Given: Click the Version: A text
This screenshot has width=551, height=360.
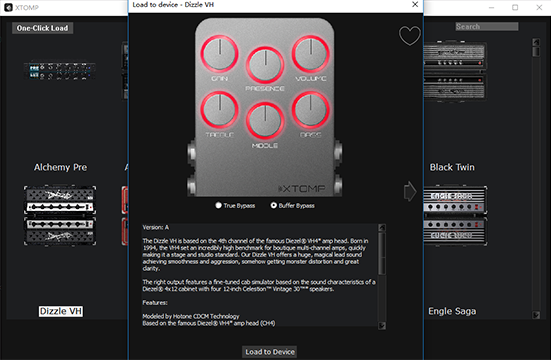Looking at the screenshot, I should coord(156,227).
